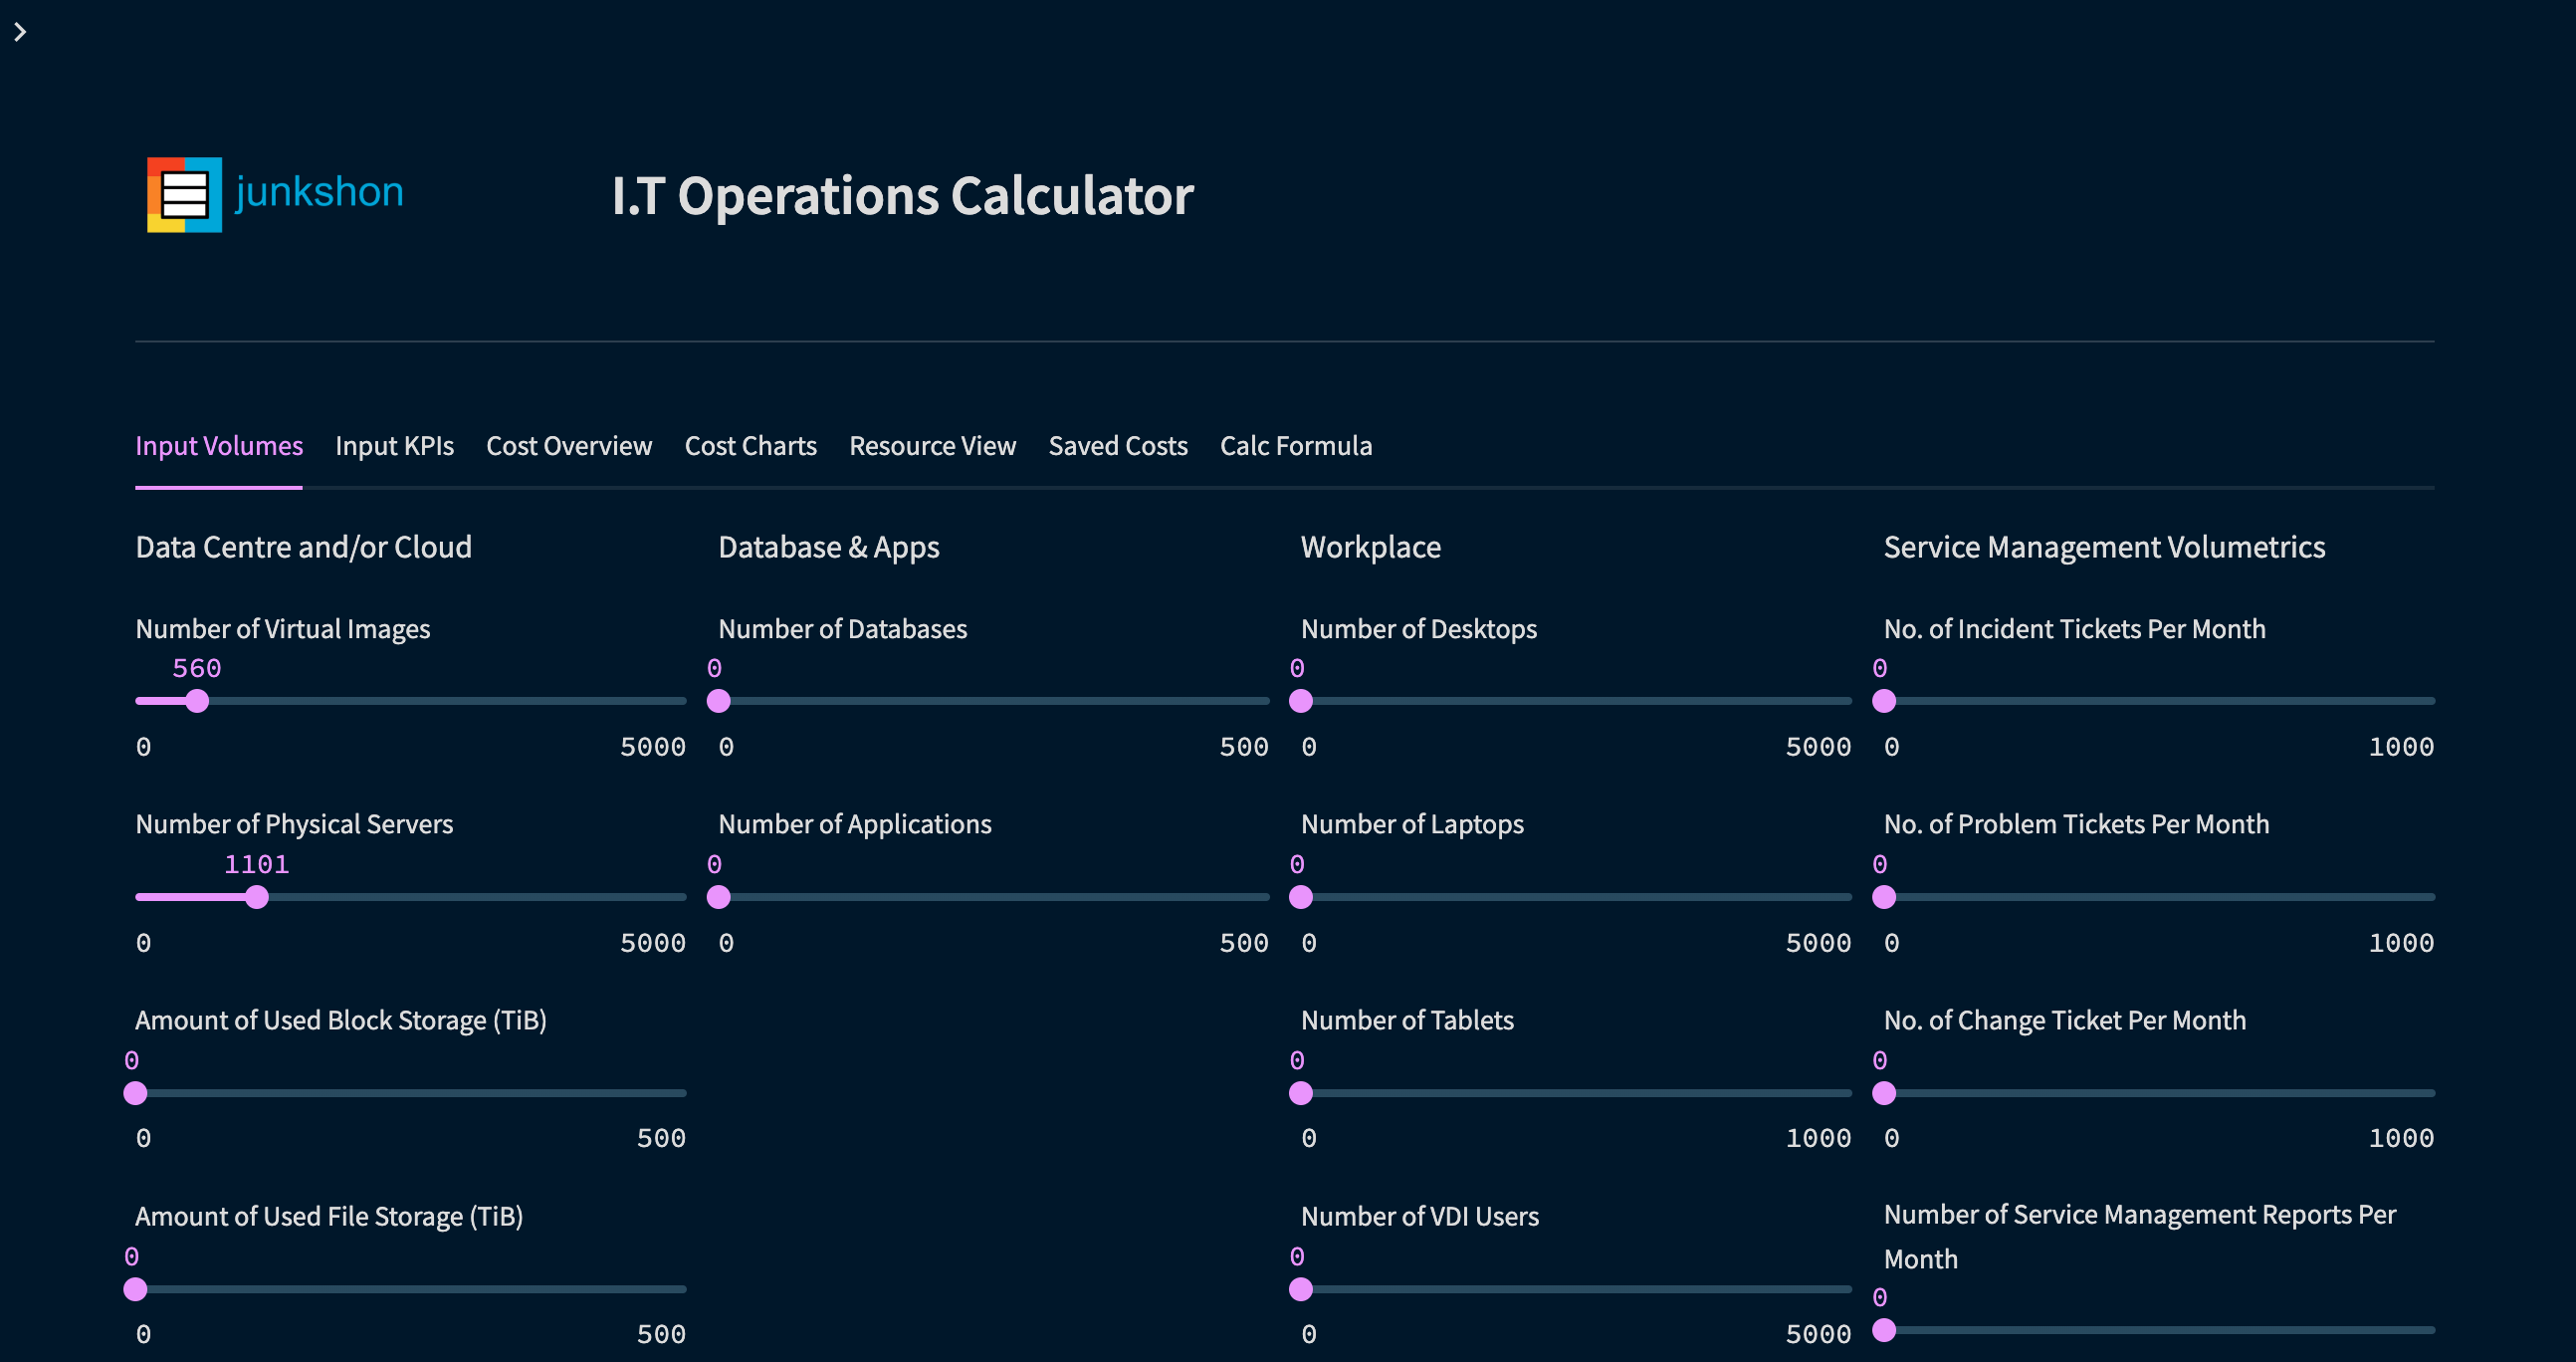The height and width of the screenshot is (1362, 2576).
Task: Expand the collapsed sidebar chevron
Action: [20, 32]
